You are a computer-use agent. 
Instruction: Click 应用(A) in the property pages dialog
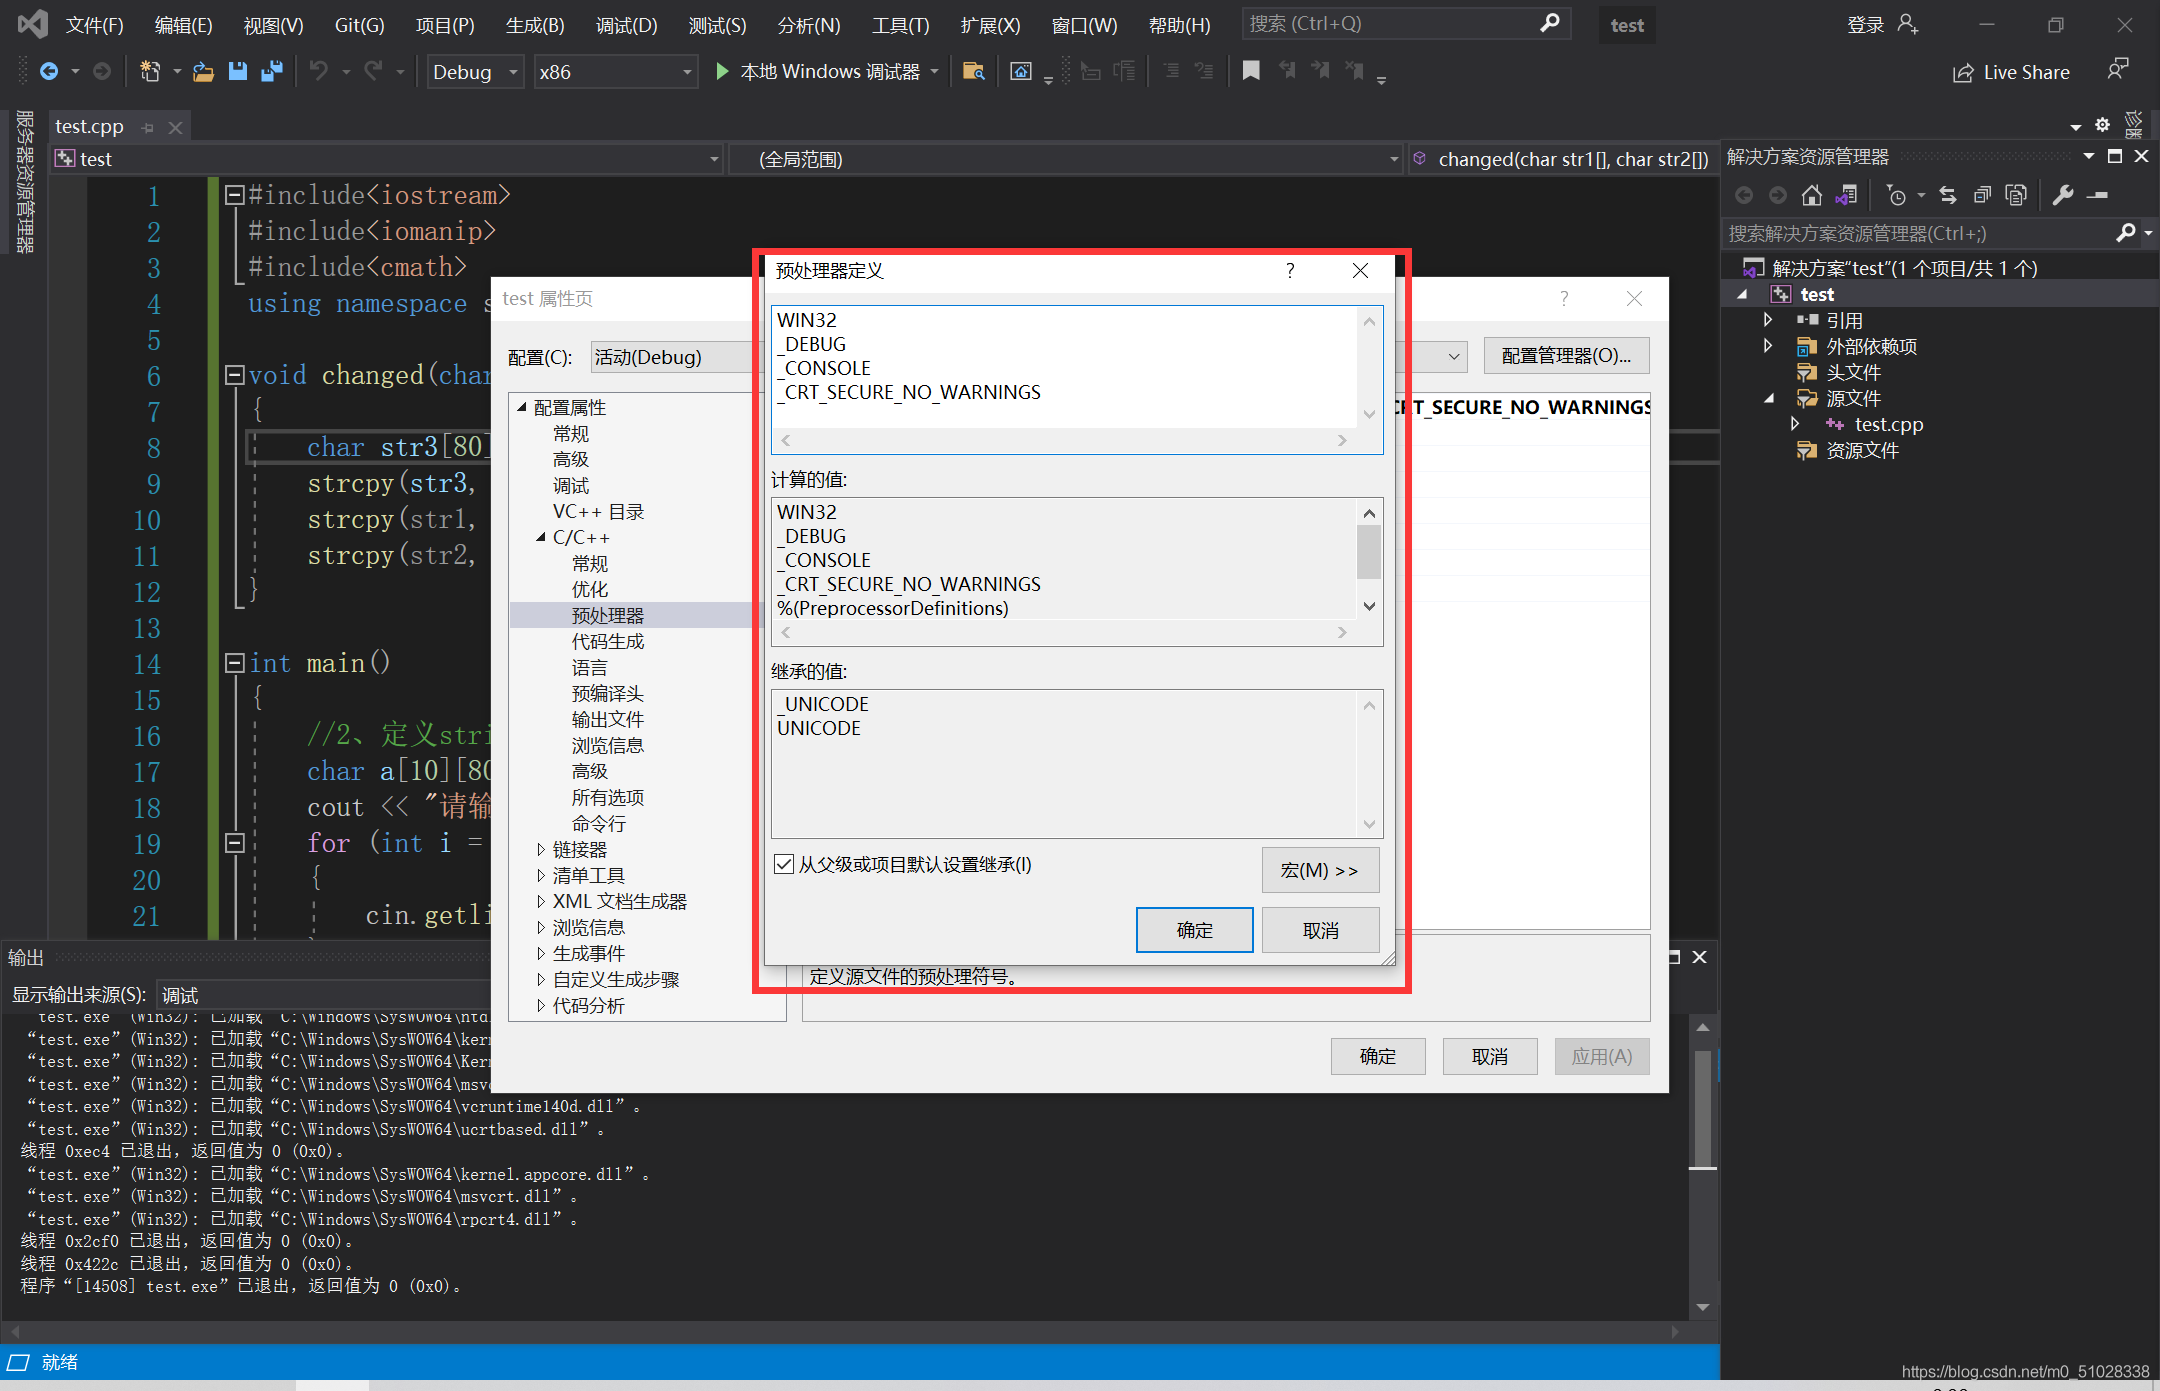1601,1056
